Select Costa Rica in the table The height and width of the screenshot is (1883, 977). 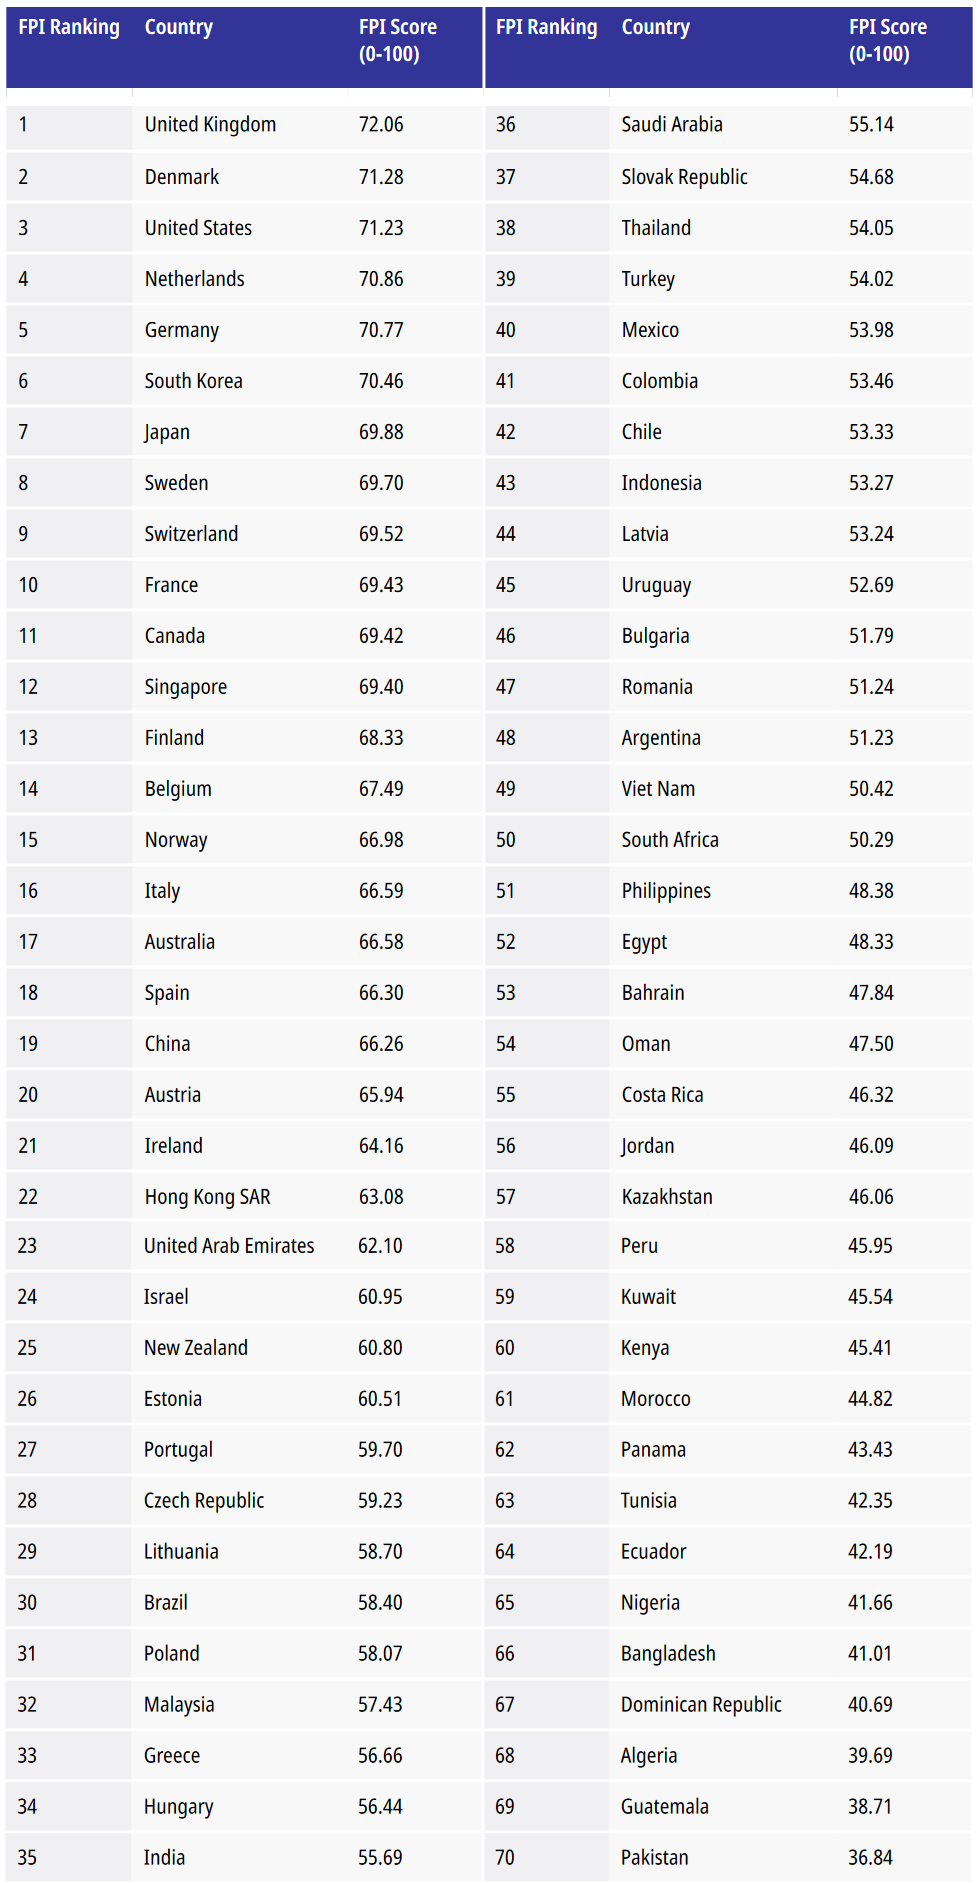click(662, 1095)
